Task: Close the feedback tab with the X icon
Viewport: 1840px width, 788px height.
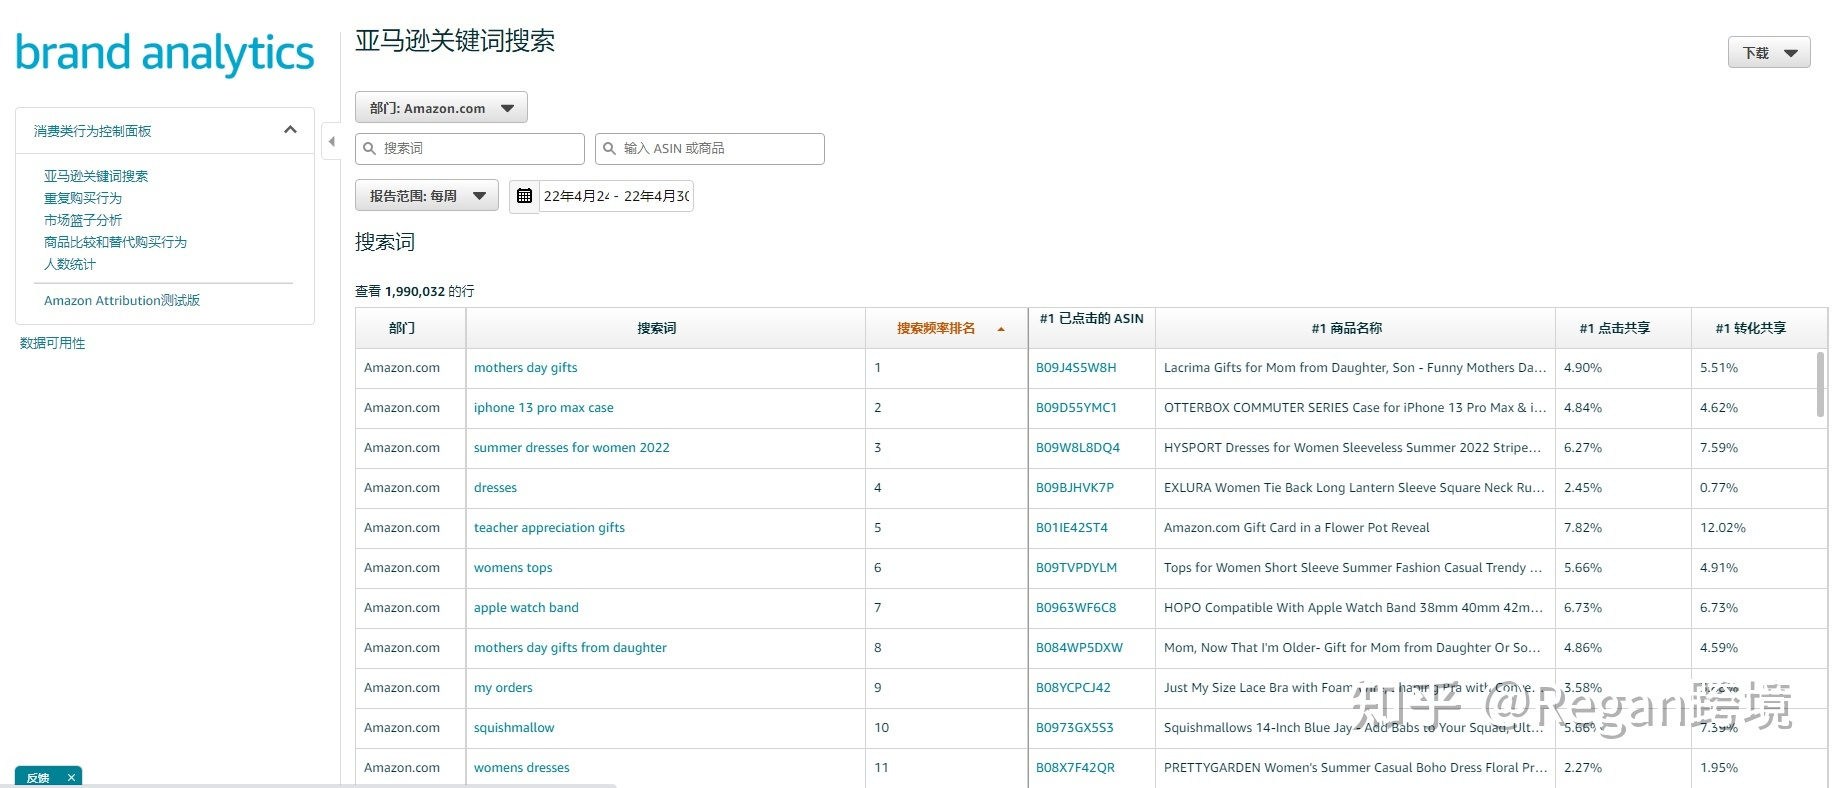Action: point(71,777)
